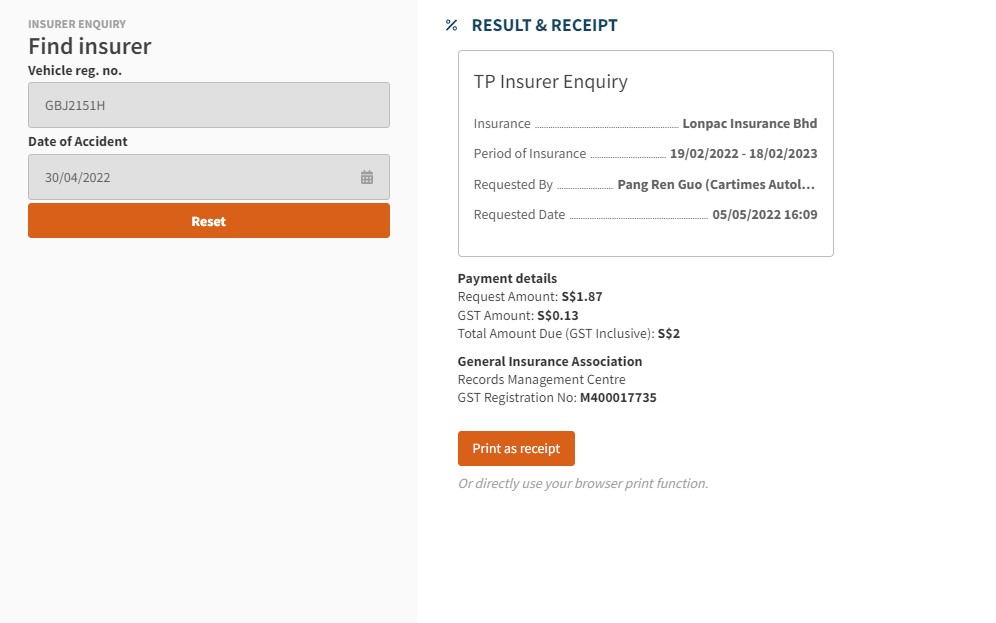Click the Print as receipt button
The width and height of the screenshot is (996, 623).
pyautogui.click(x=516, y=449)
